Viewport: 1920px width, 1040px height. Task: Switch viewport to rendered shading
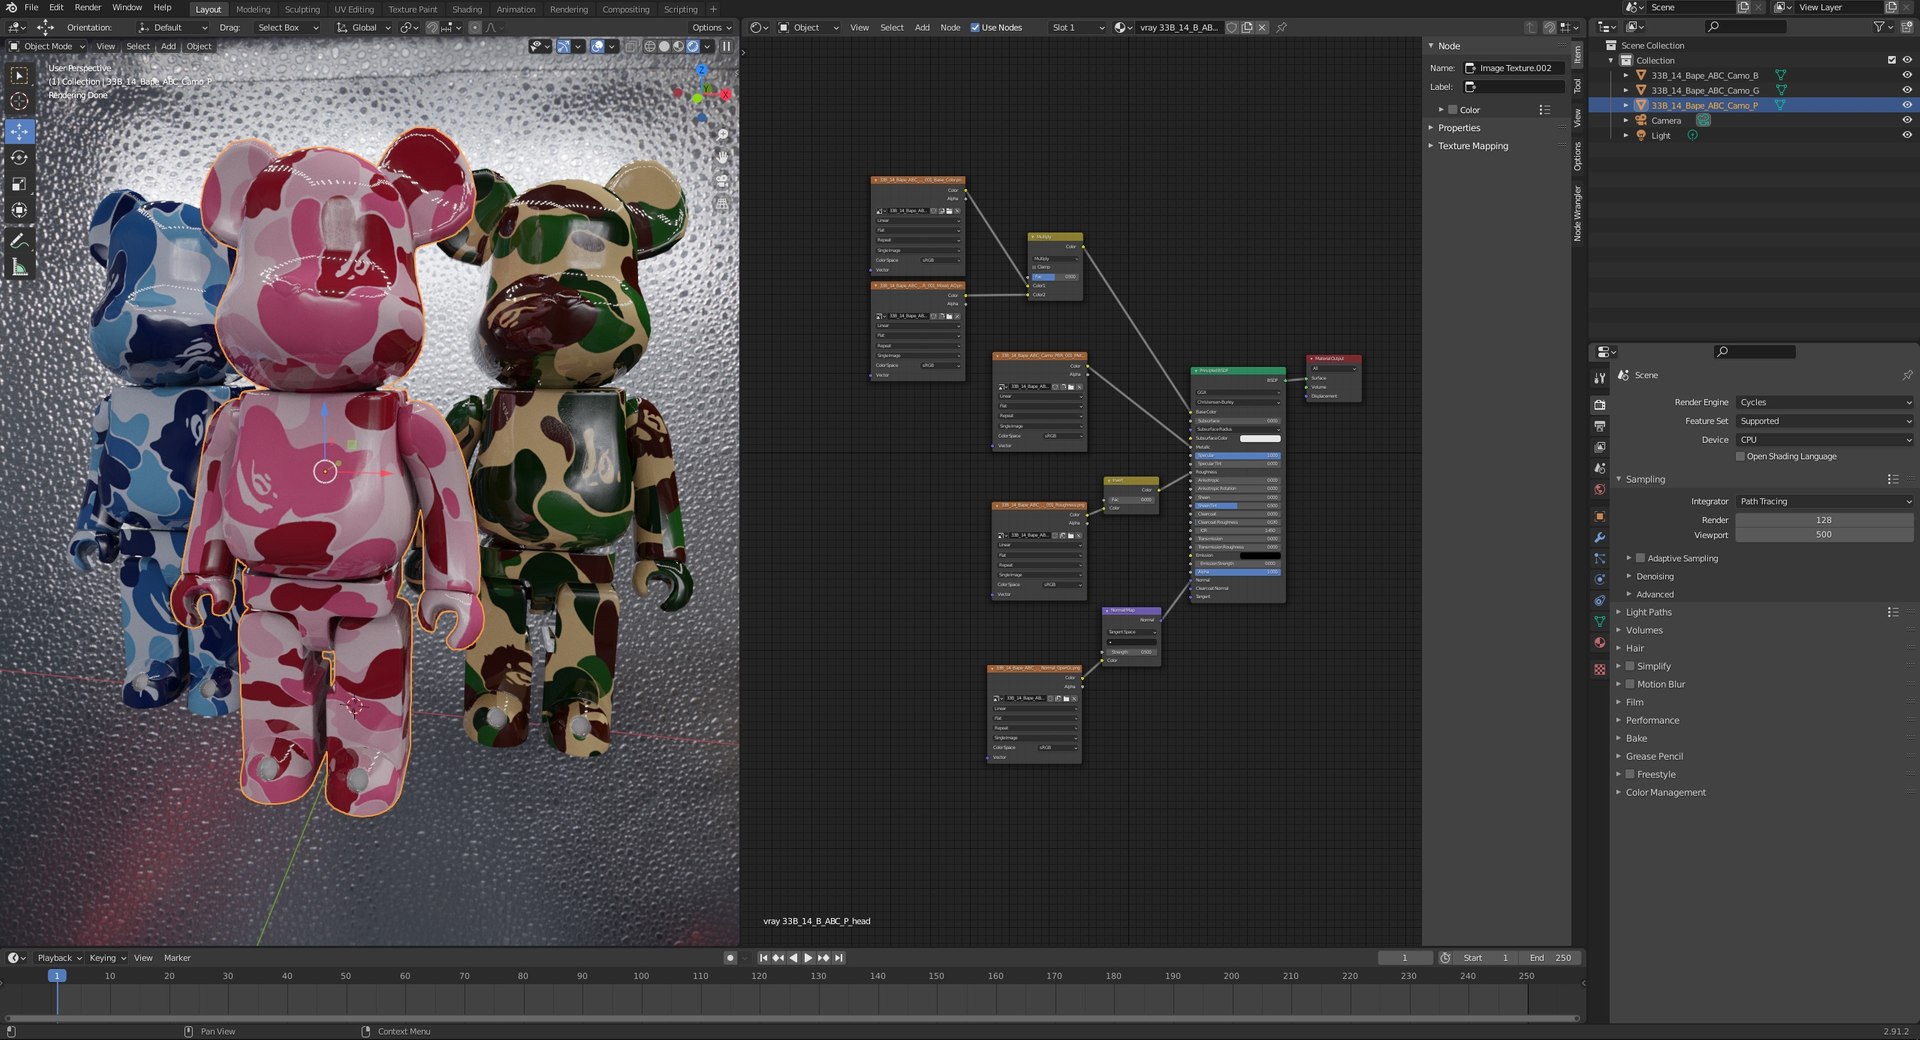(x=692, y=46)
